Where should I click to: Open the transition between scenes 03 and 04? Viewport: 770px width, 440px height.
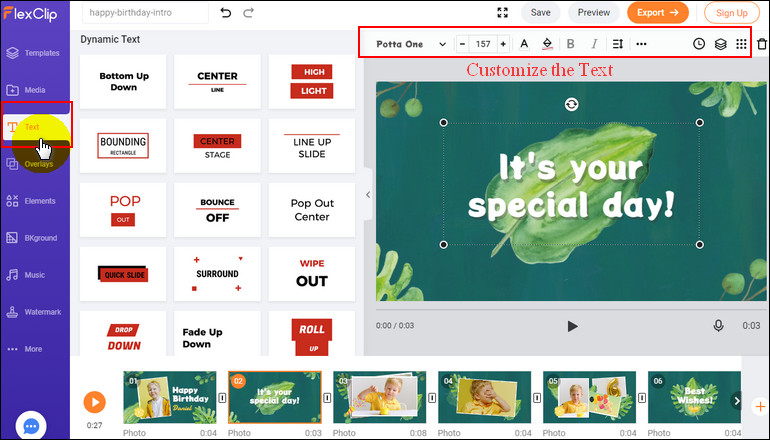(x=432, y=397)
